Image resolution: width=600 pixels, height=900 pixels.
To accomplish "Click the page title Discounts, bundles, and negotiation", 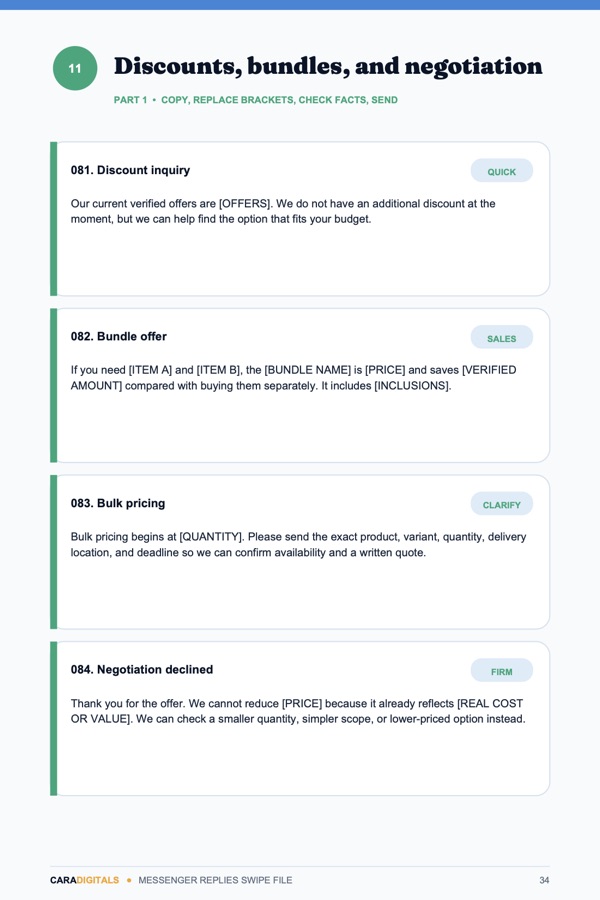I will tap(328, 67).
